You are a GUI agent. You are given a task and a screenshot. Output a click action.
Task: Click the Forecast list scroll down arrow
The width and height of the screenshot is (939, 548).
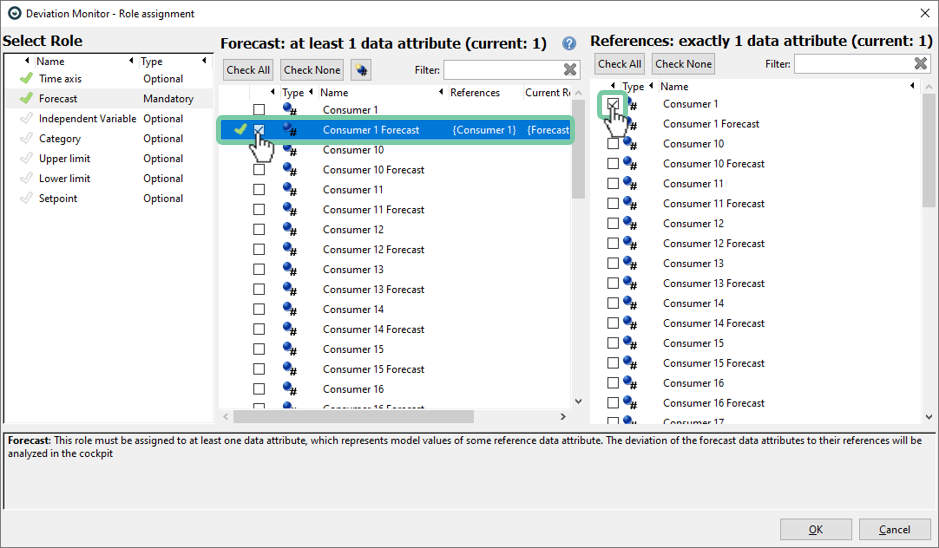tap(578, 401)
